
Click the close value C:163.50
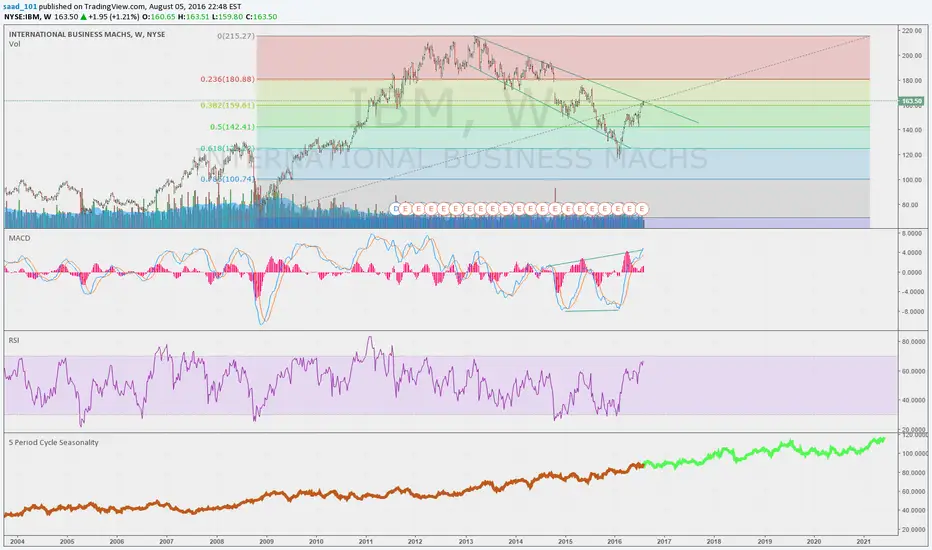pos(261,17)
